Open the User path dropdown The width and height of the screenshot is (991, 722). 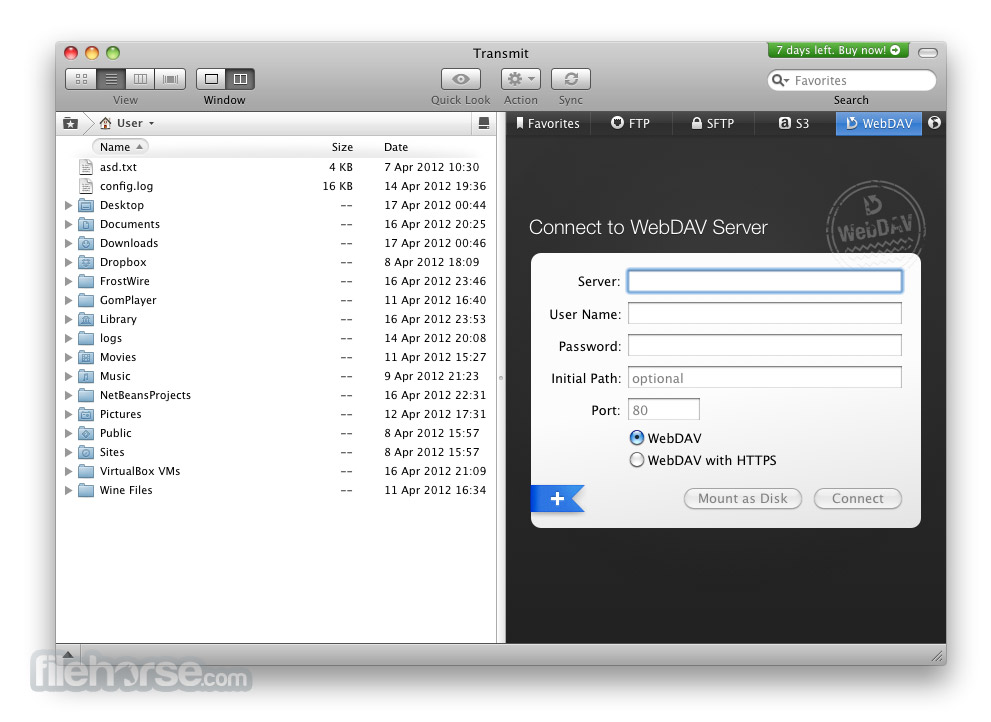tap(127, 123)
